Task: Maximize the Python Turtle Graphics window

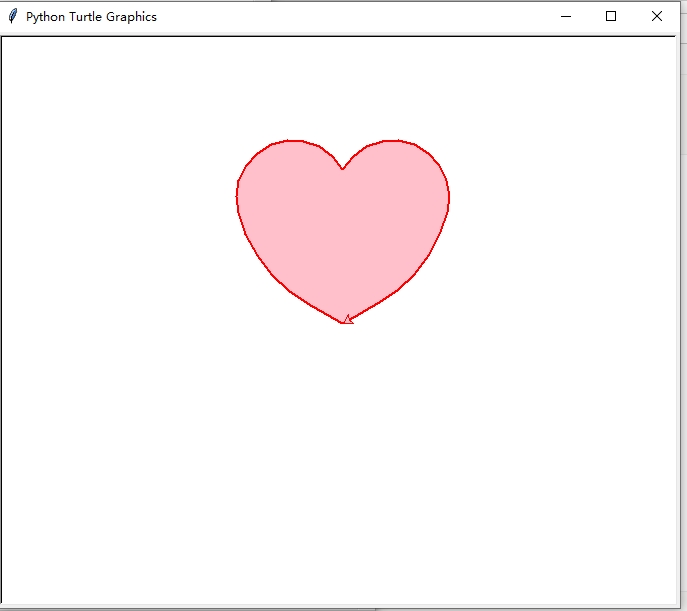Action: pyautogui.click(x=611, y=16)
